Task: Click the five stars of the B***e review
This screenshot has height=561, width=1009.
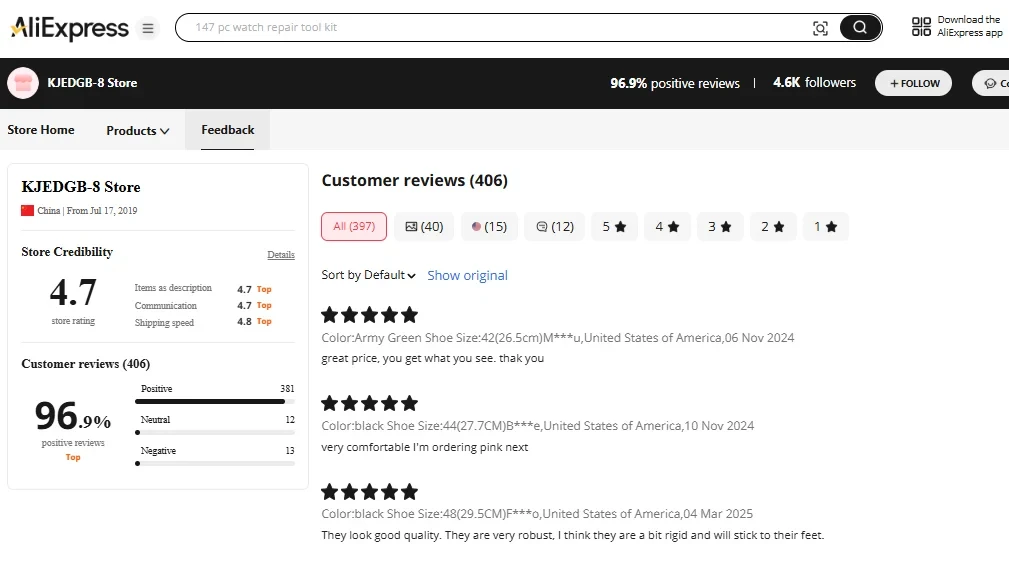Action: [x=369, y=403]
